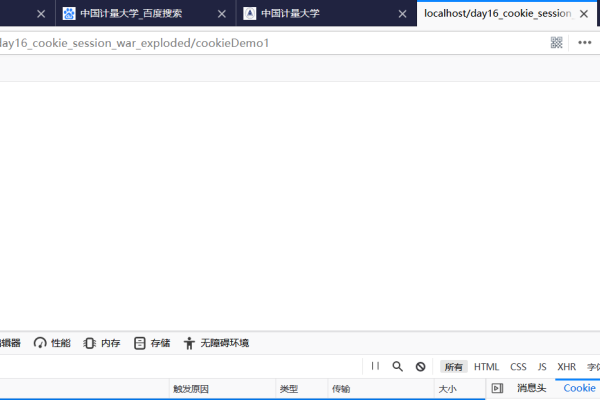
Task: Click the performance gauge icon
Action: (40, 343)
